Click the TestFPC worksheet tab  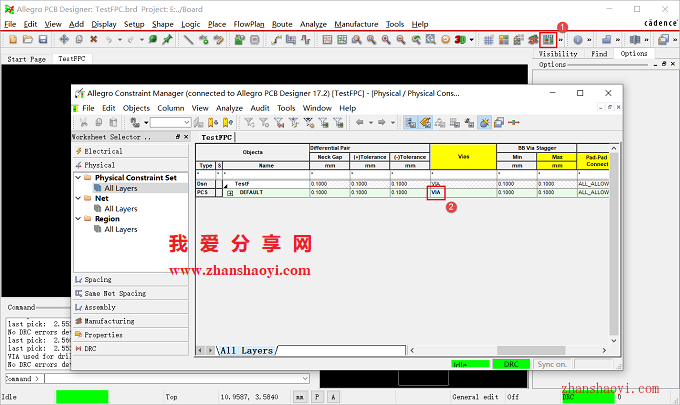[x=217, y=137]
